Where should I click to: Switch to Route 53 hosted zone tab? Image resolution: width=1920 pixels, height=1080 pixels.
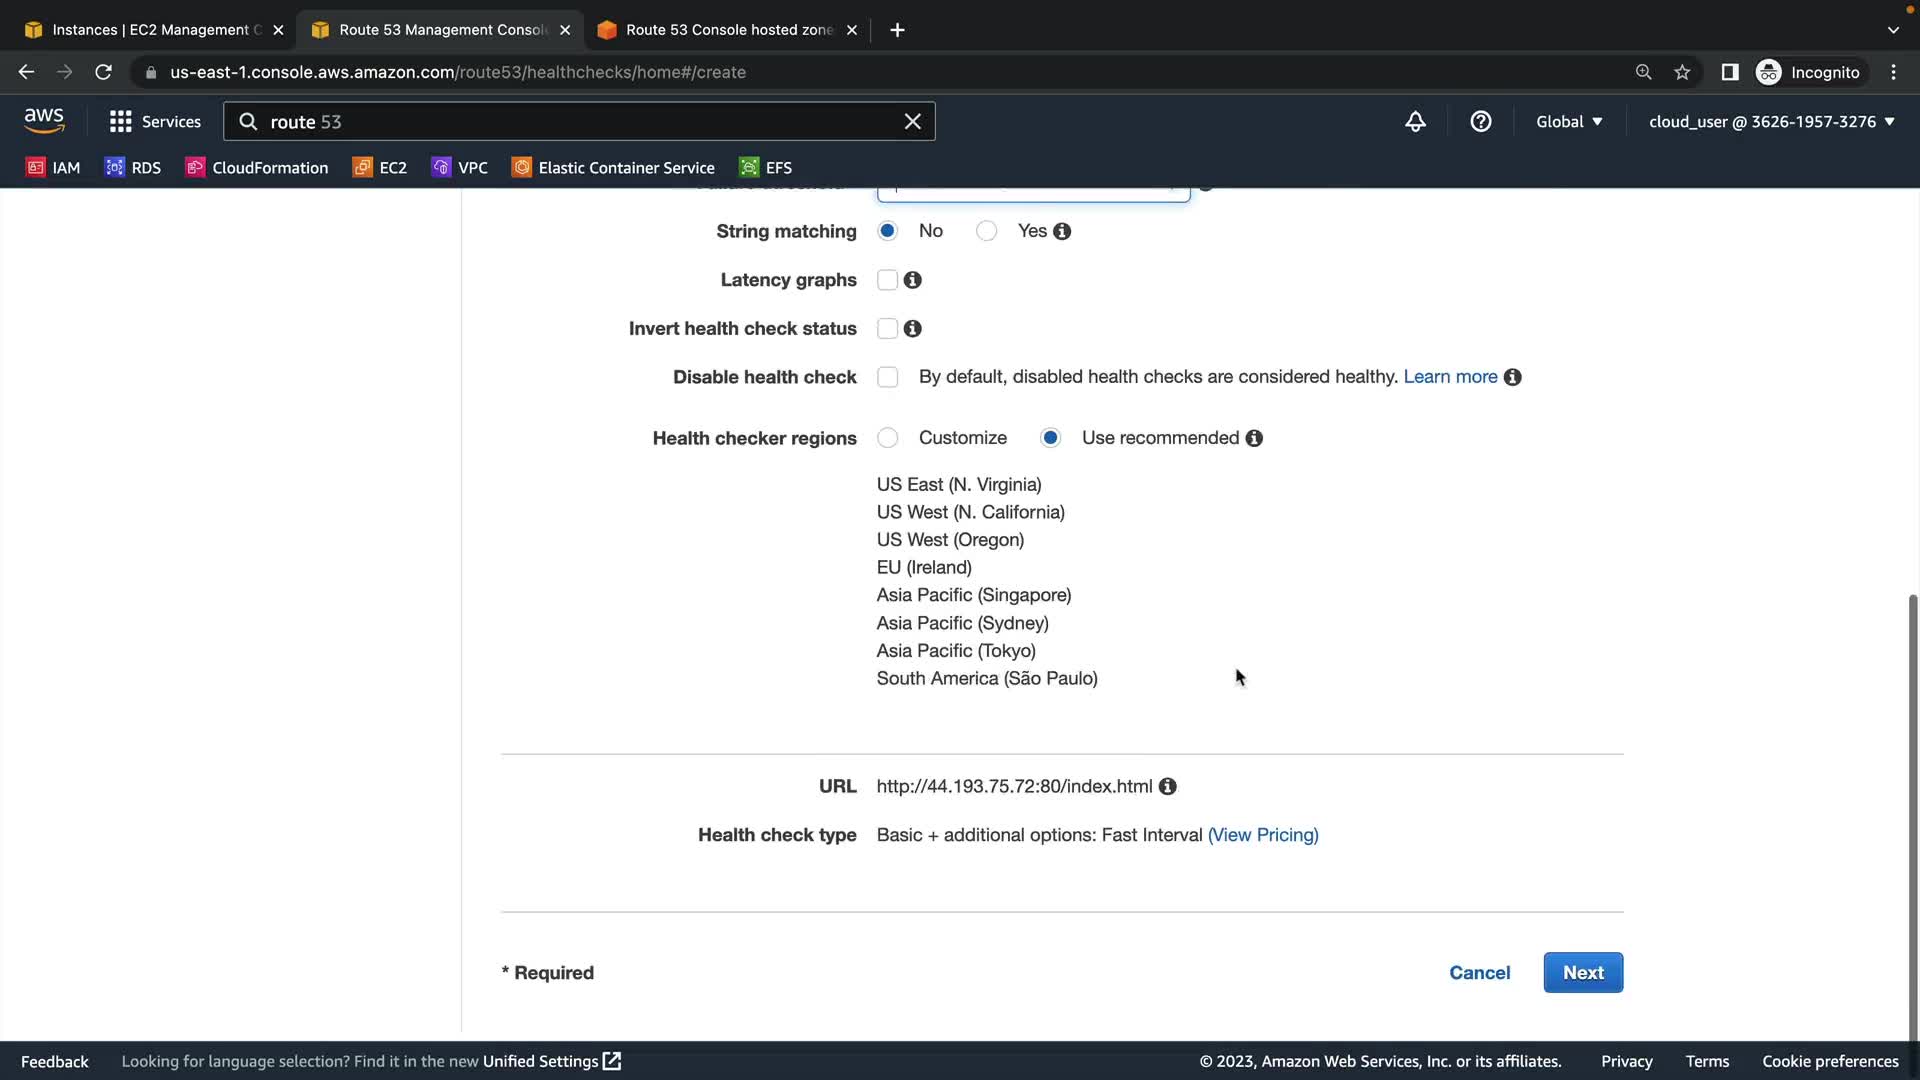coord(727,30)
